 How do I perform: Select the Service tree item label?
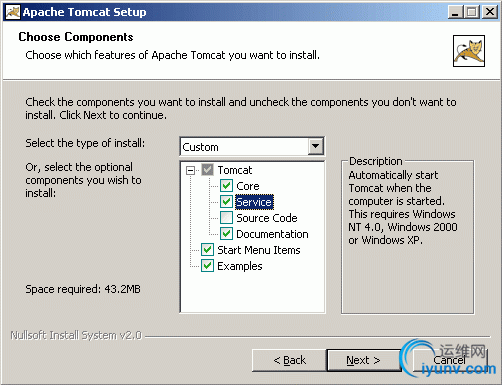[x=254, y=202]
